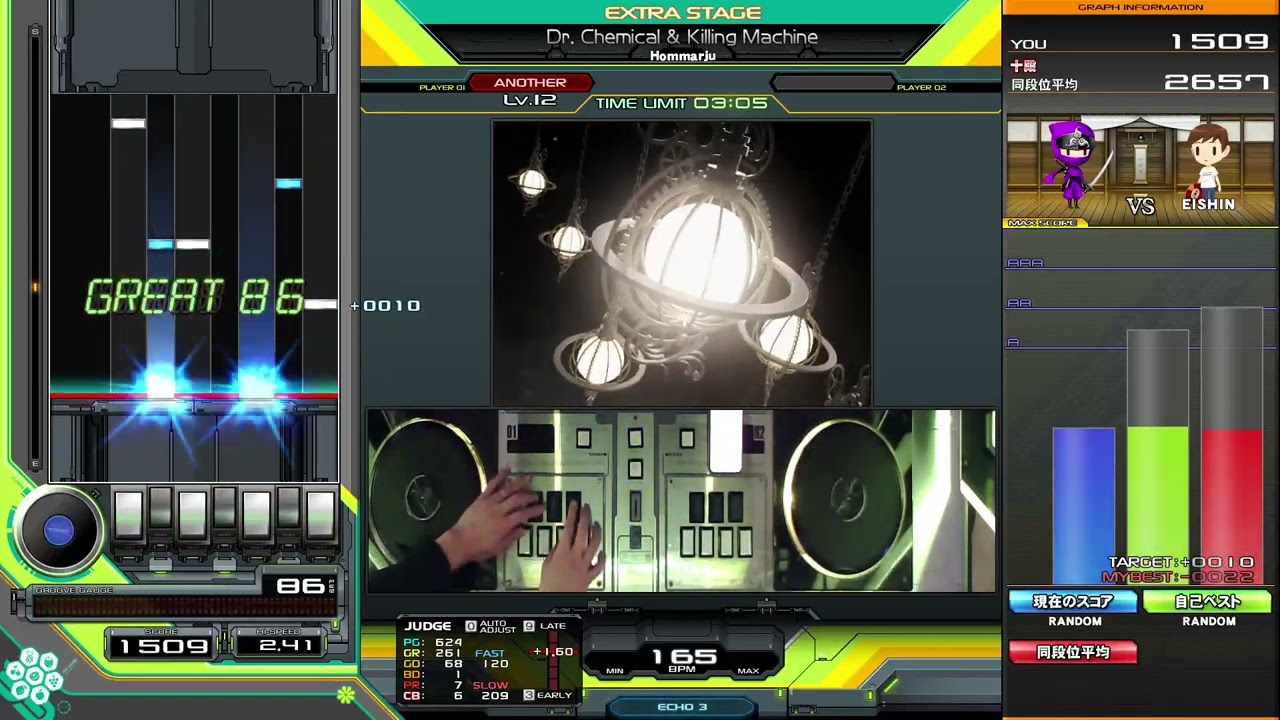Viewport: 1280px width, 720px height.
Task: Click the green personal best graph bar
Action: pyautogui.click(x=1158, y=505)
